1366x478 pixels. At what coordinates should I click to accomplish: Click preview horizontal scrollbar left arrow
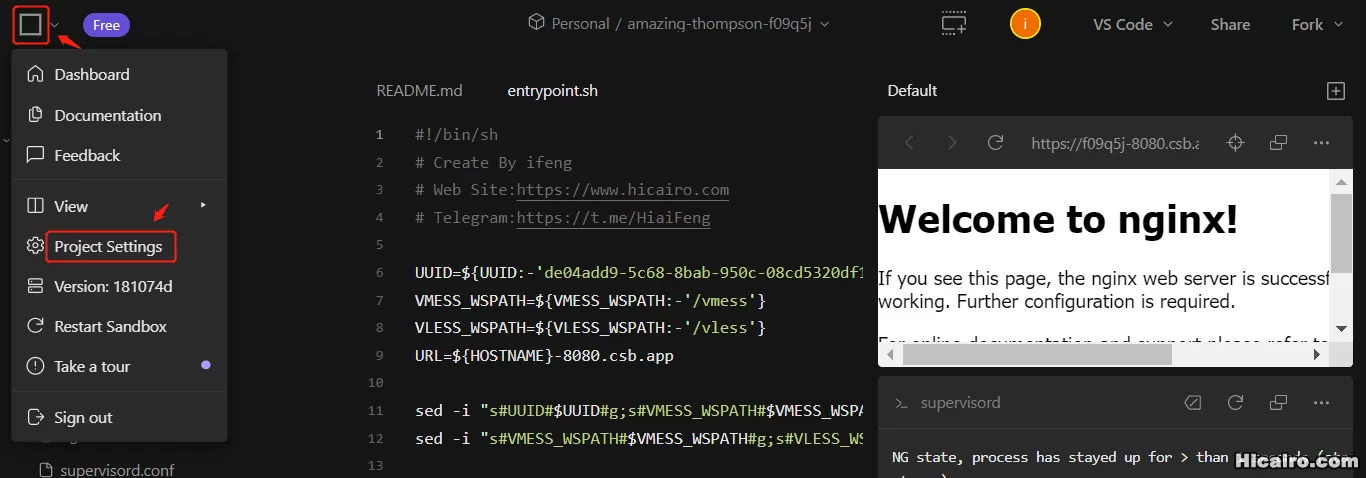point(889,353)
